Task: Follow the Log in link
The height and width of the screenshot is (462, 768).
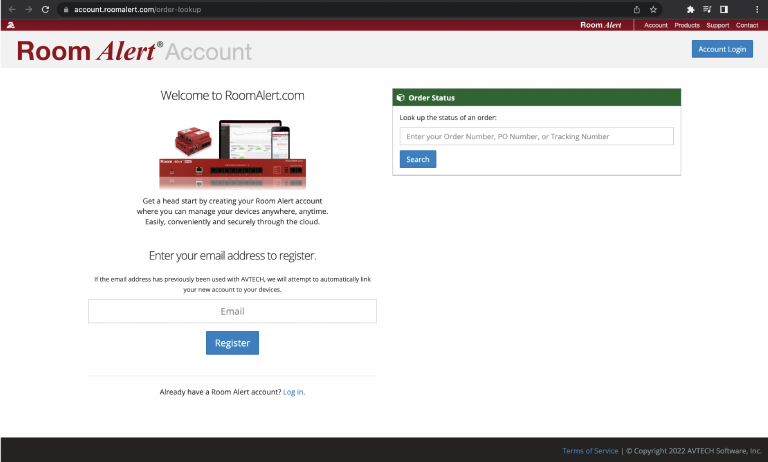Action: click(x=293, y=392)
